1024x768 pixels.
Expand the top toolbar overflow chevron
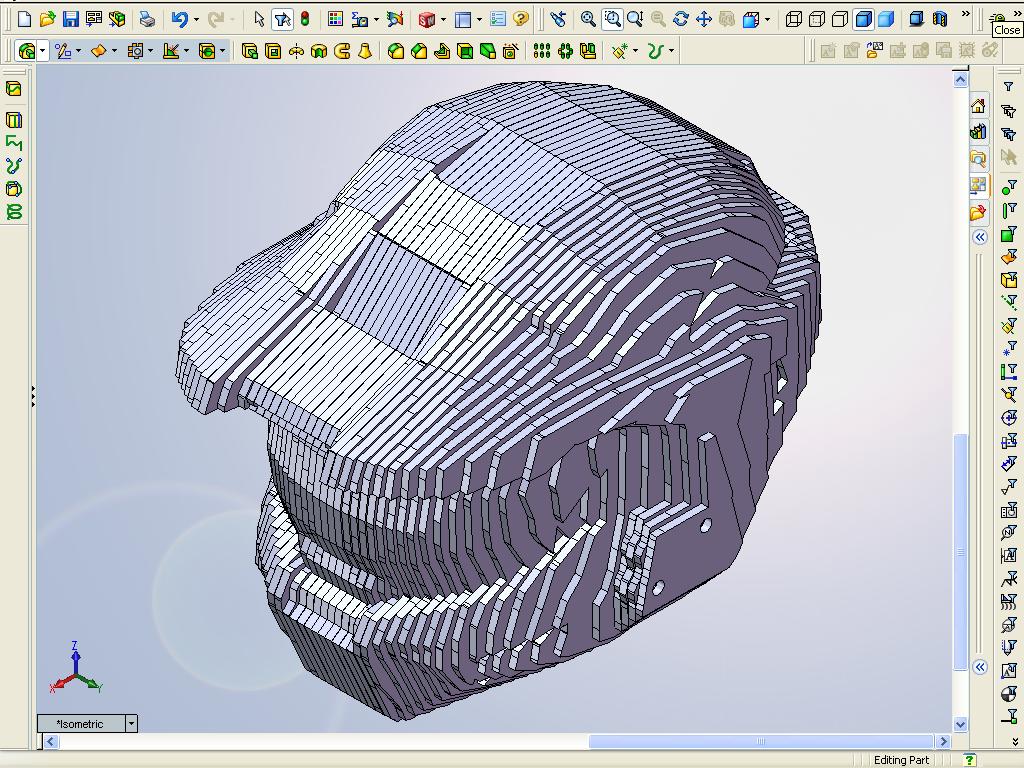coord(966,14)
